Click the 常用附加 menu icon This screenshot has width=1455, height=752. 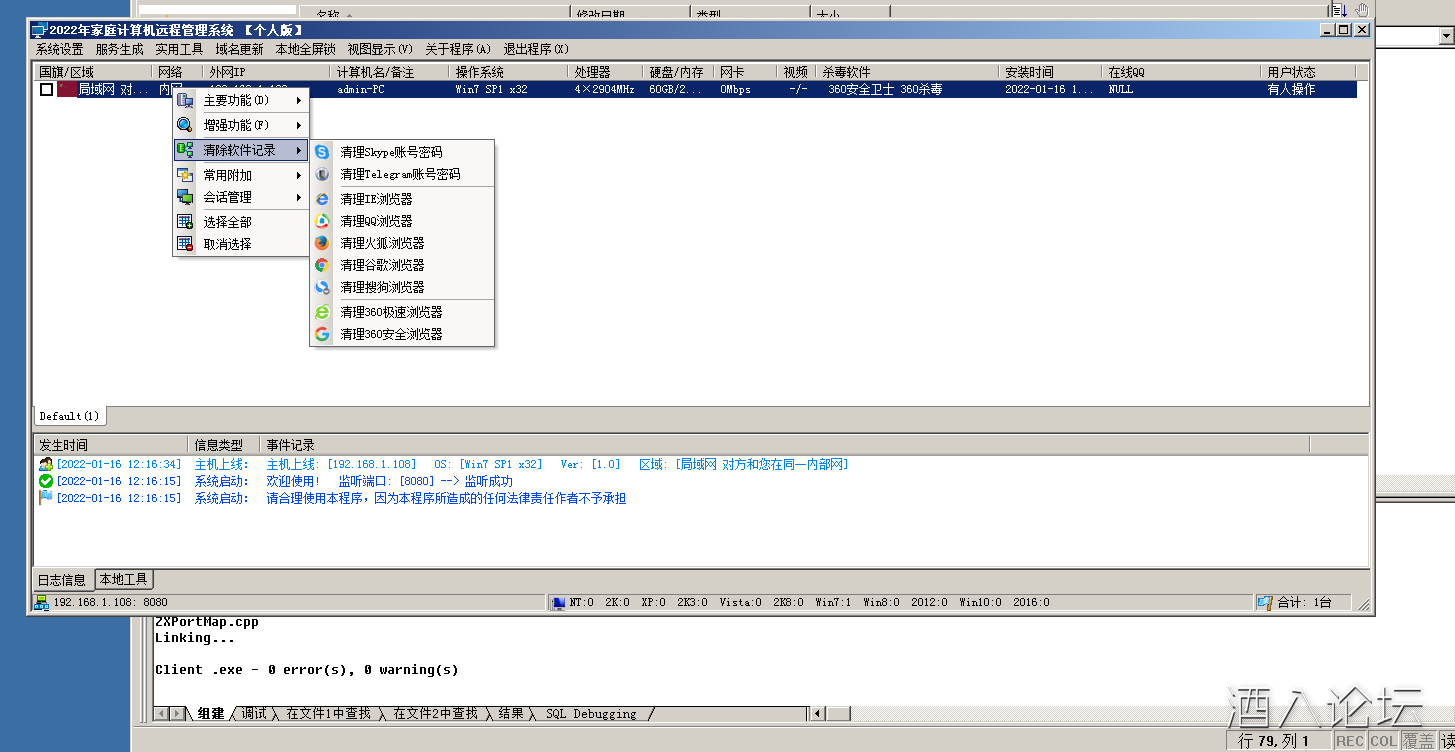pyautogui.click(x=185, y=175)
